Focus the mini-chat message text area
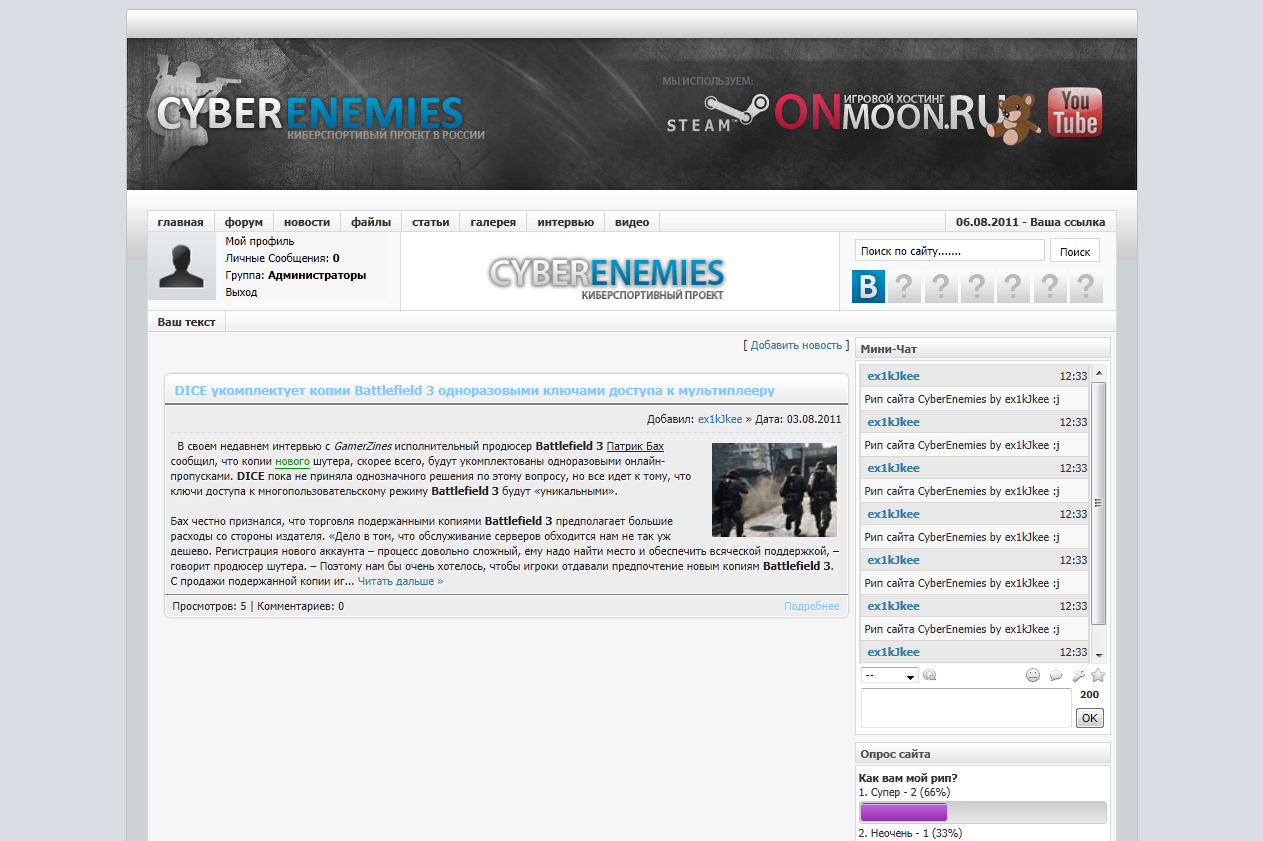 pos(966,708)
